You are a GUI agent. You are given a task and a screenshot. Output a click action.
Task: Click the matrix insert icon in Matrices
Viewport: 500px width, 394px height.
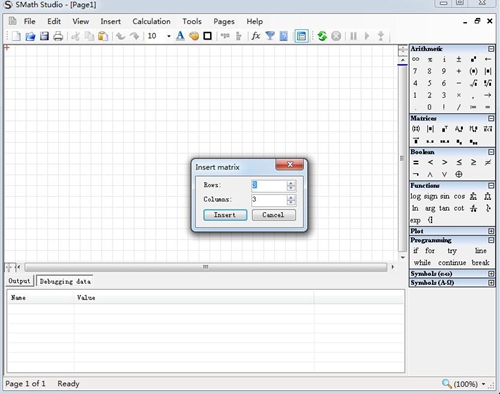point(416,129)
